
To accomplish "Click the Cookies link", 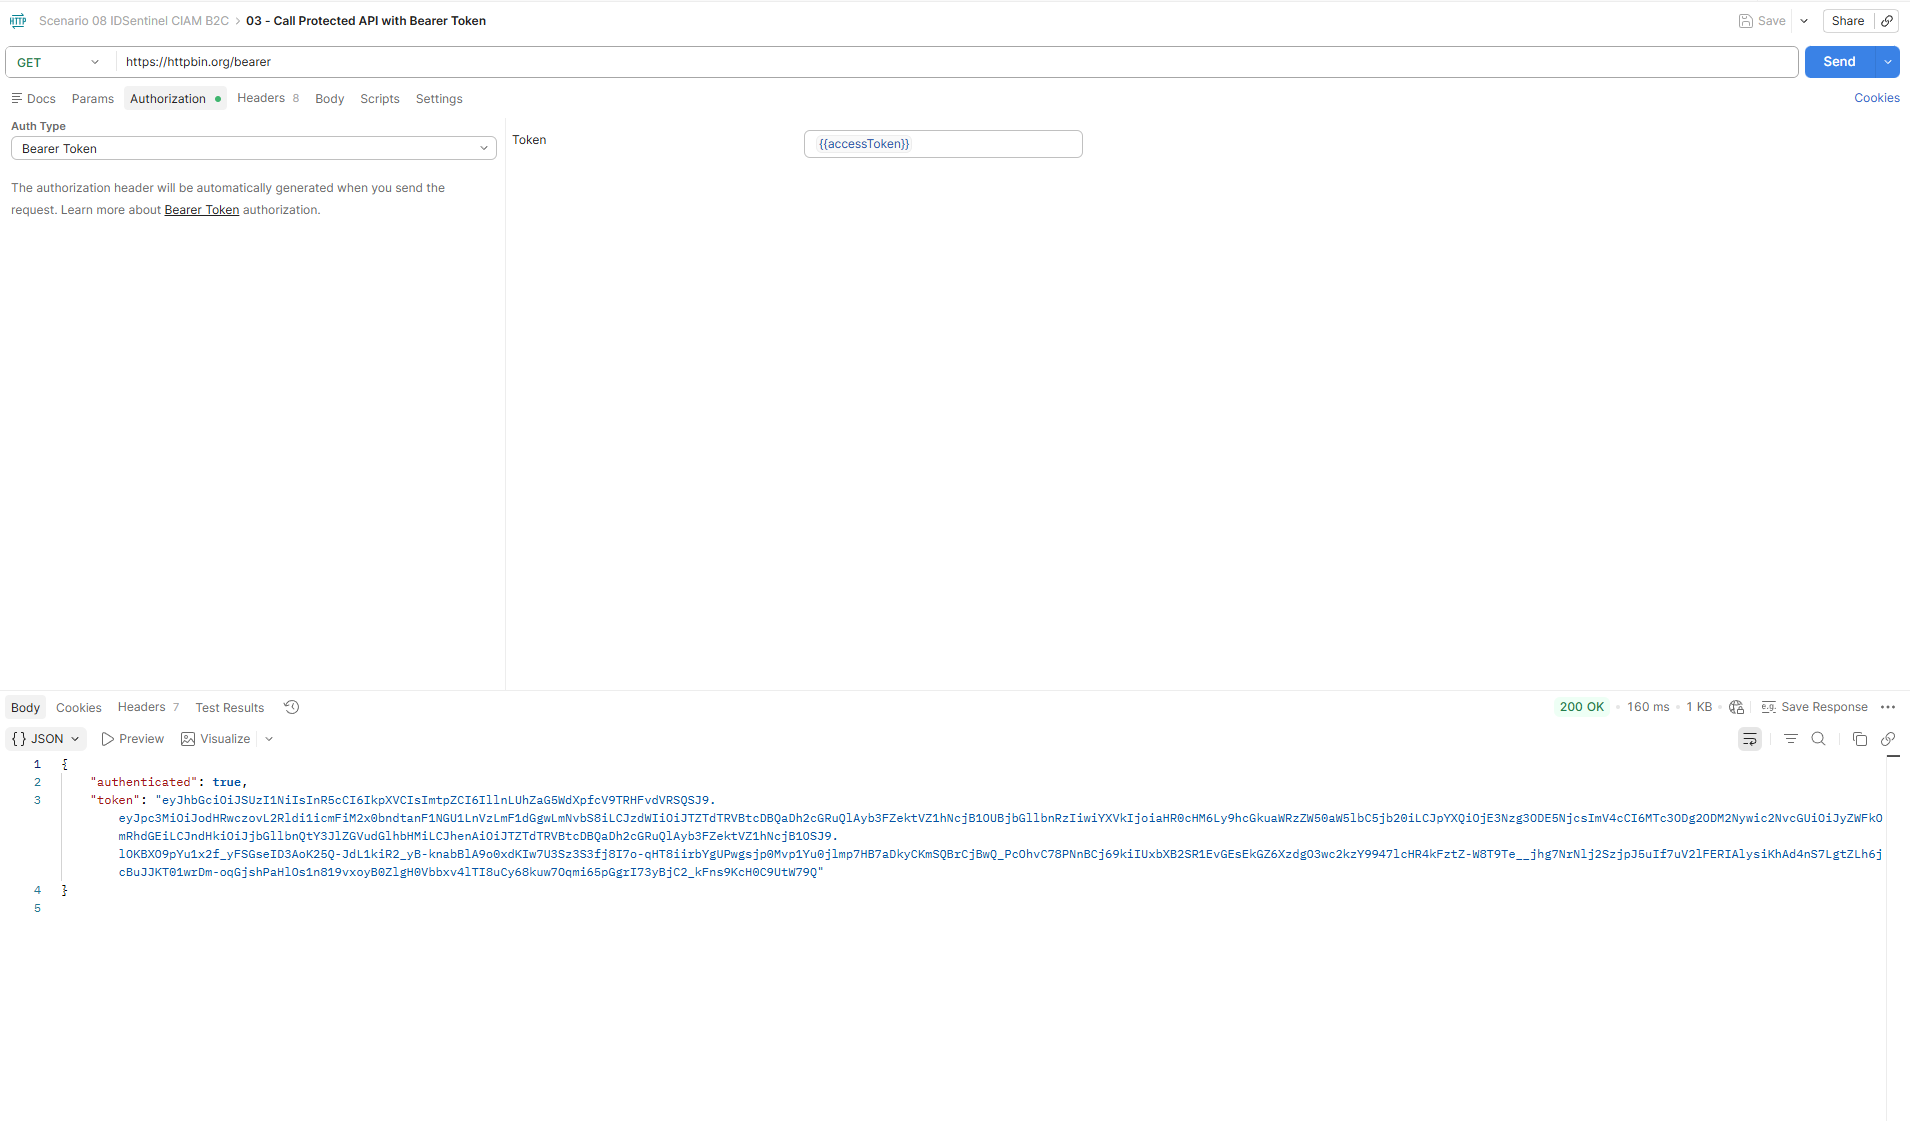I will [1877, 98].
